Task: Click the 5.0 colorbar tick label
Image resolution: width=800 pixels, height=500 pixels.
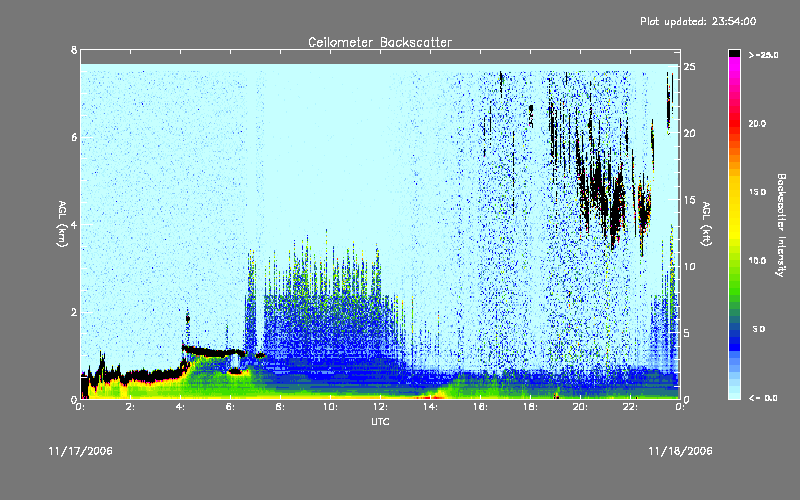Action: (759, 329)
